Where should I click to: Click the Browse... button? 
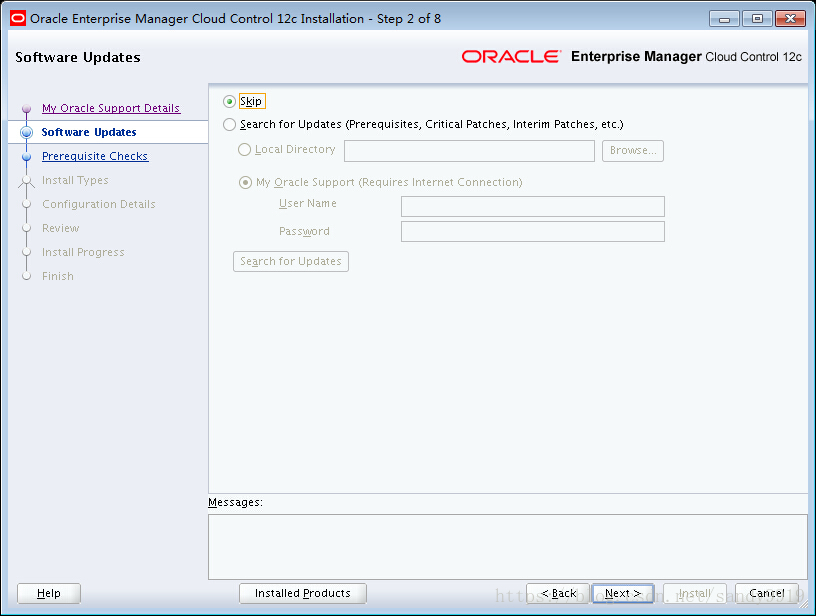633,151
